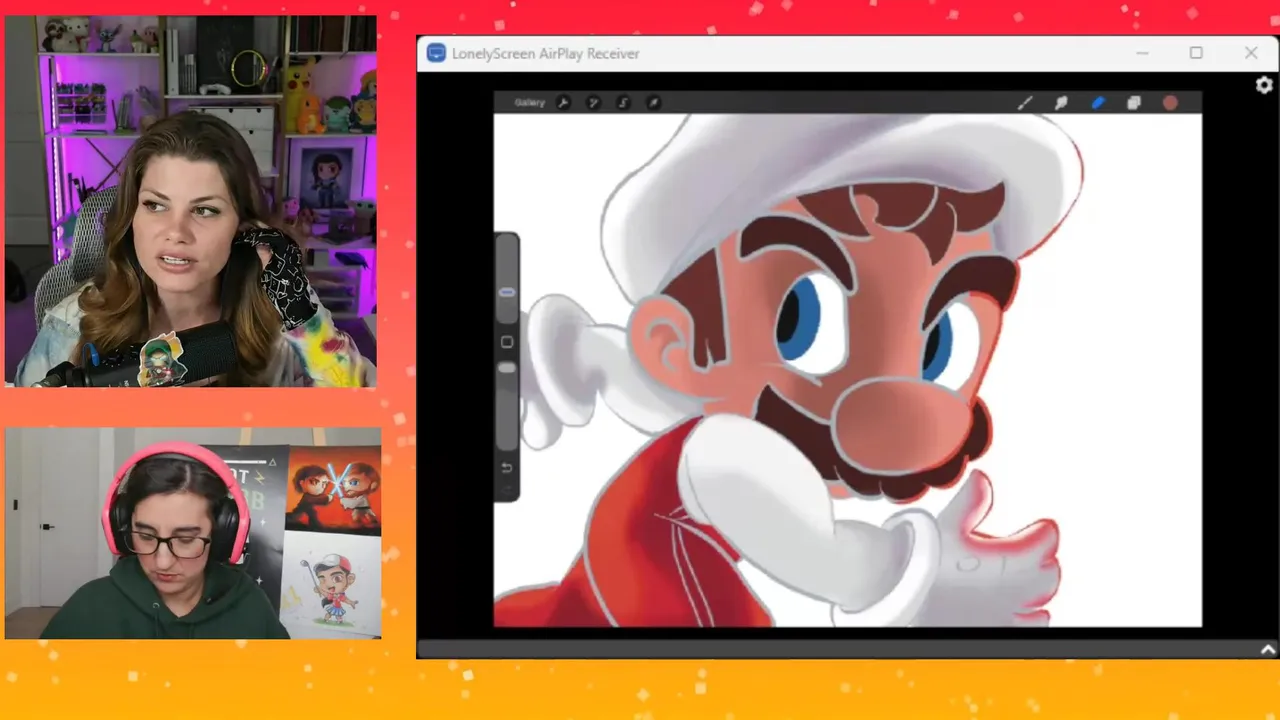Viewport: 1280px width, 720px height.
Task: Open the Layers panel icon
Action: [x=1134, y=102]
